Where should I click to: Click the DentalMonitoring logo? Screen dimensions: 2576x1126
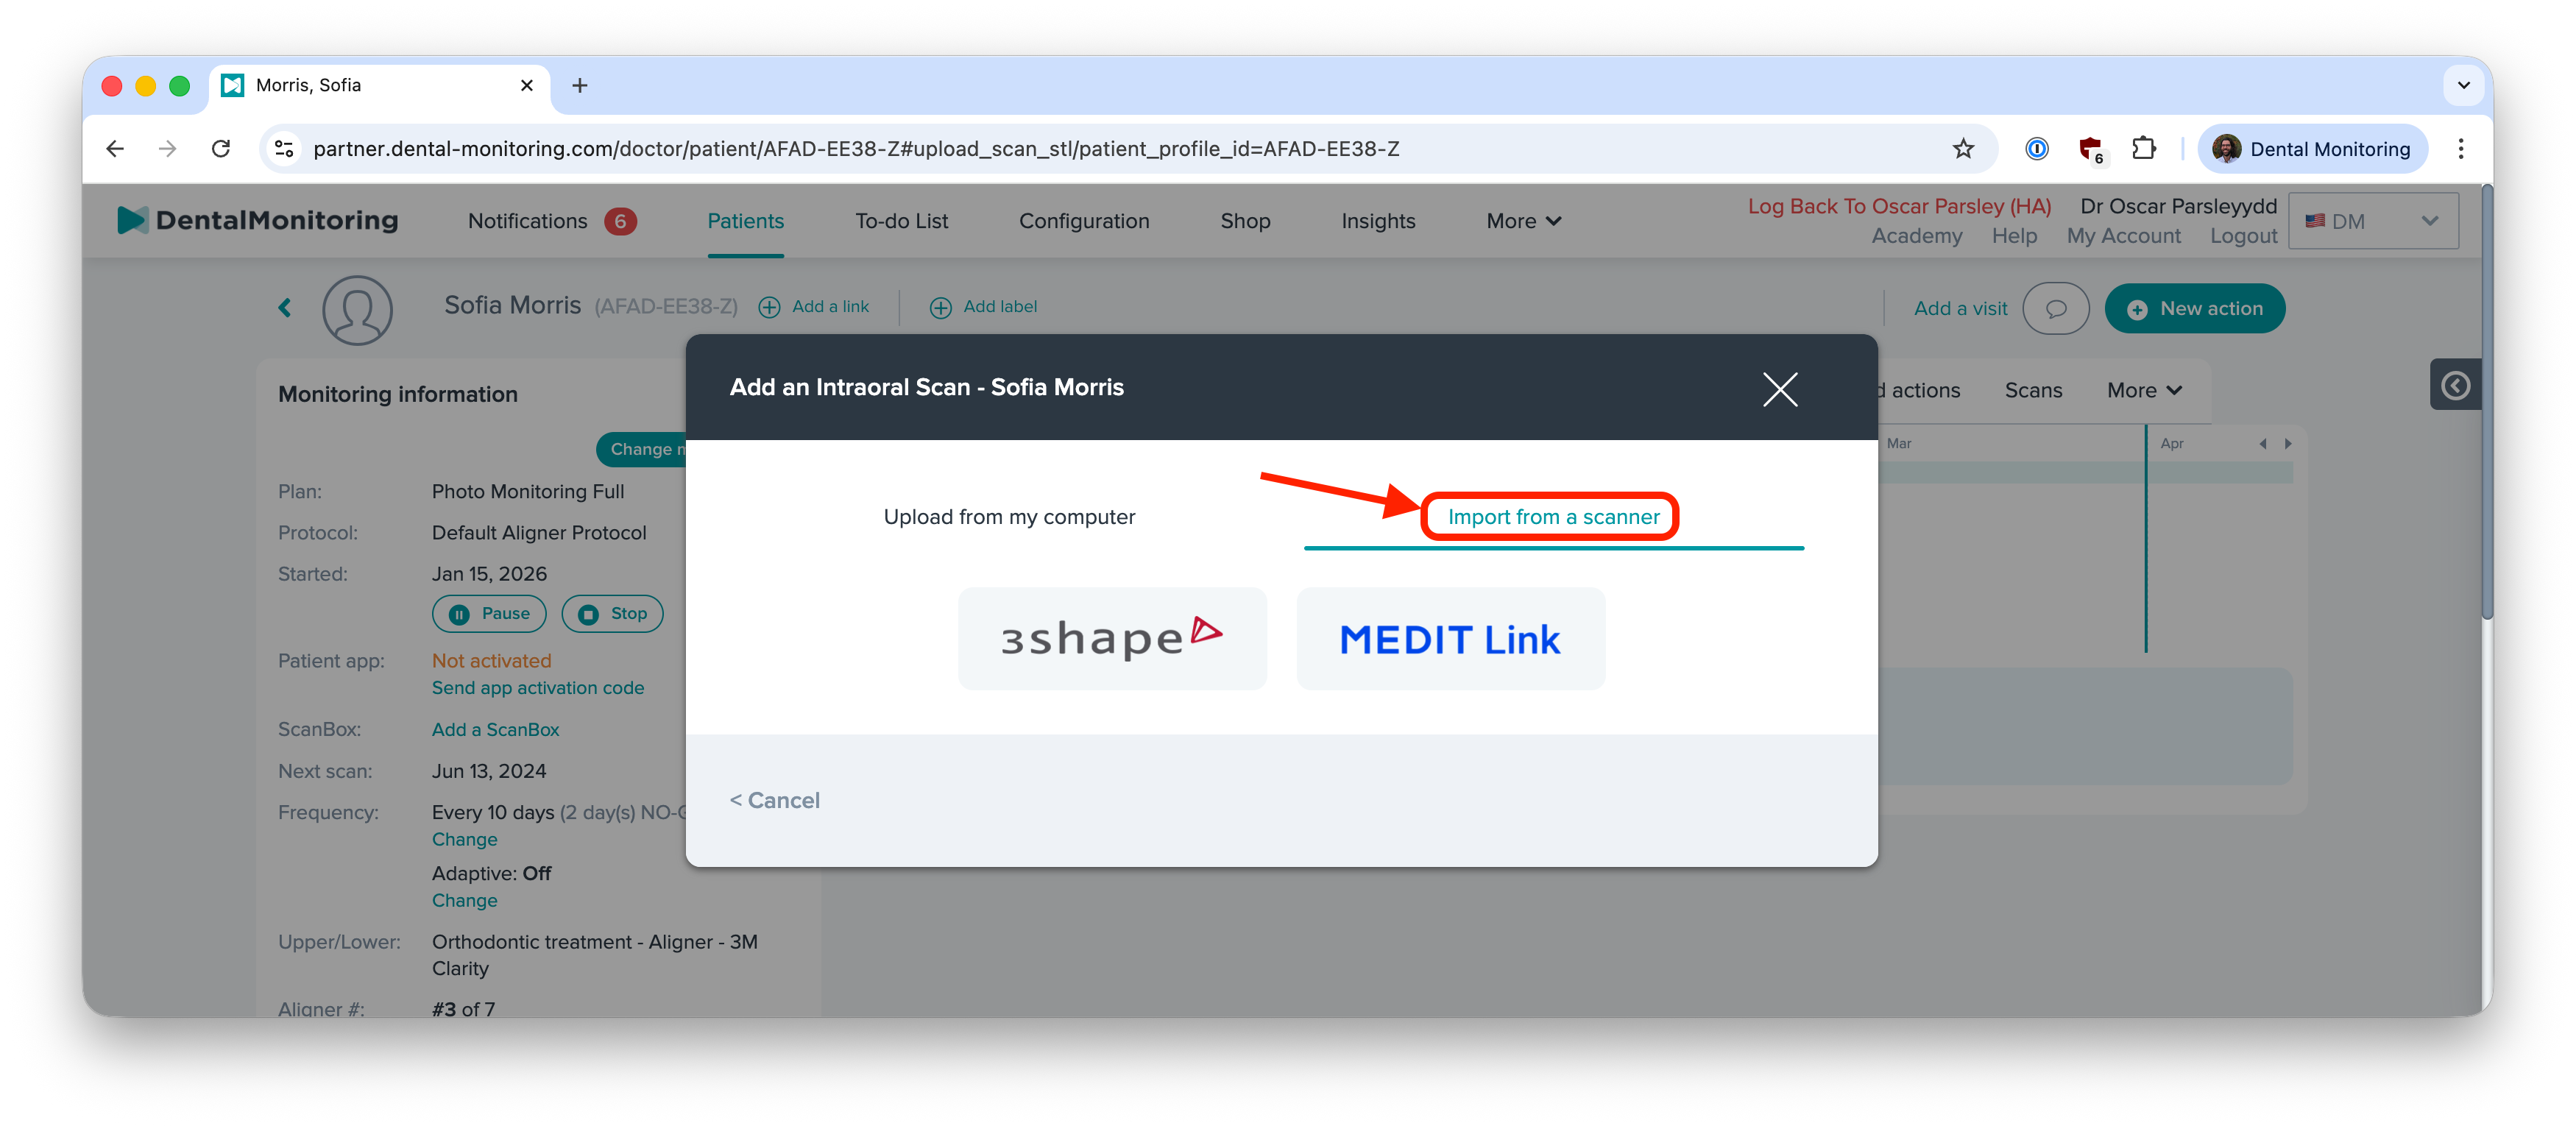(x=257, y=220)
